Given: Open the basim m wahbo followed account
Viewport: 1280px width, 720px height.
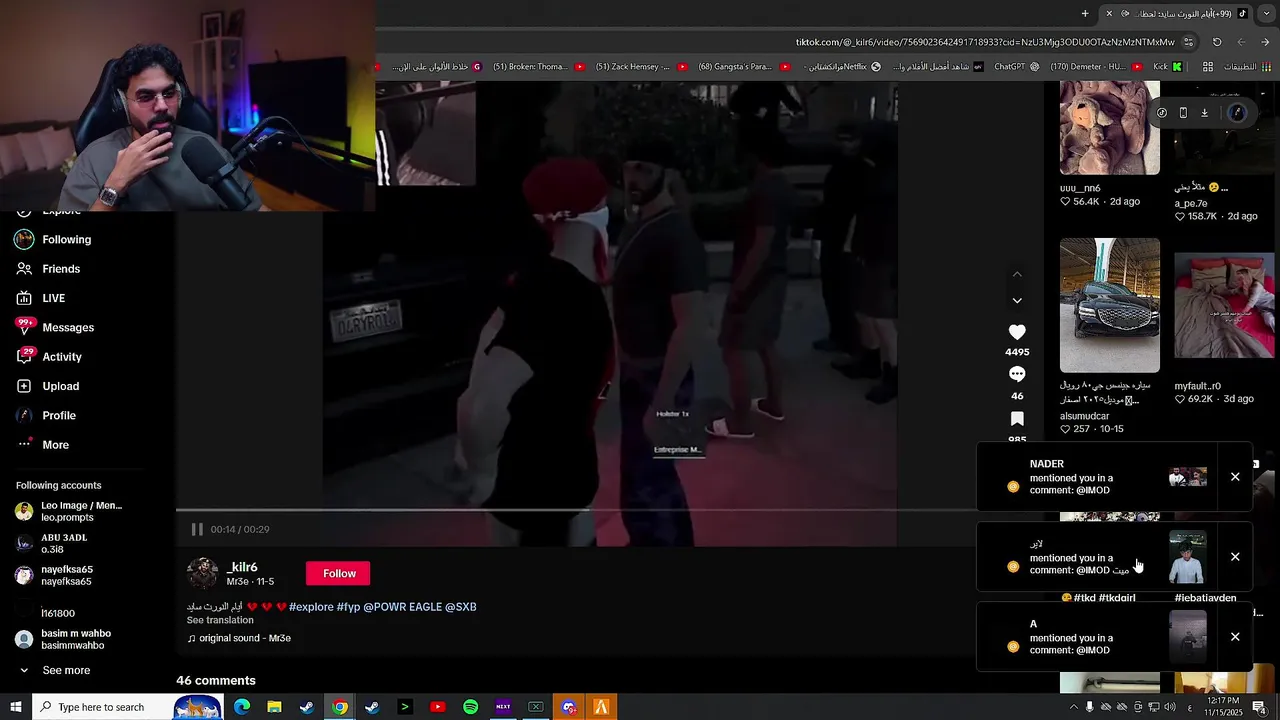Looking at the screenshot, I should tap(64, 639).
